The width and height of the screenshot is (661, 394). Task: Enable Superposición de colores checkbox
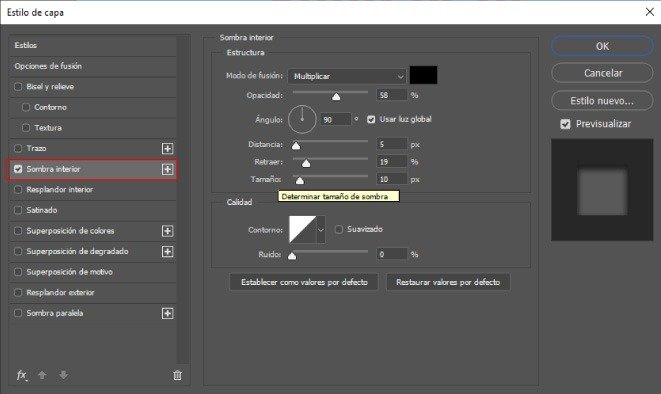click(18, 231)
